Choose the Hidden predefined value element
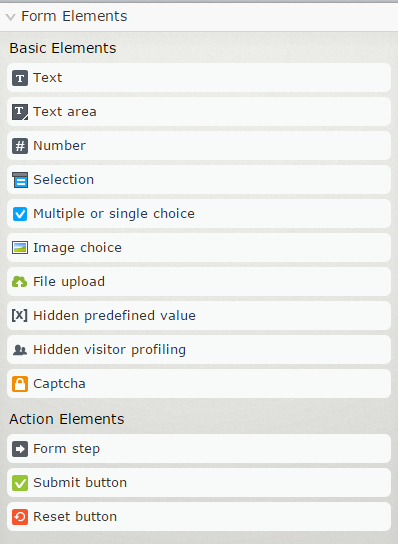Image resolution: width=398 pixels, height=544 pixels. (199, 316)
